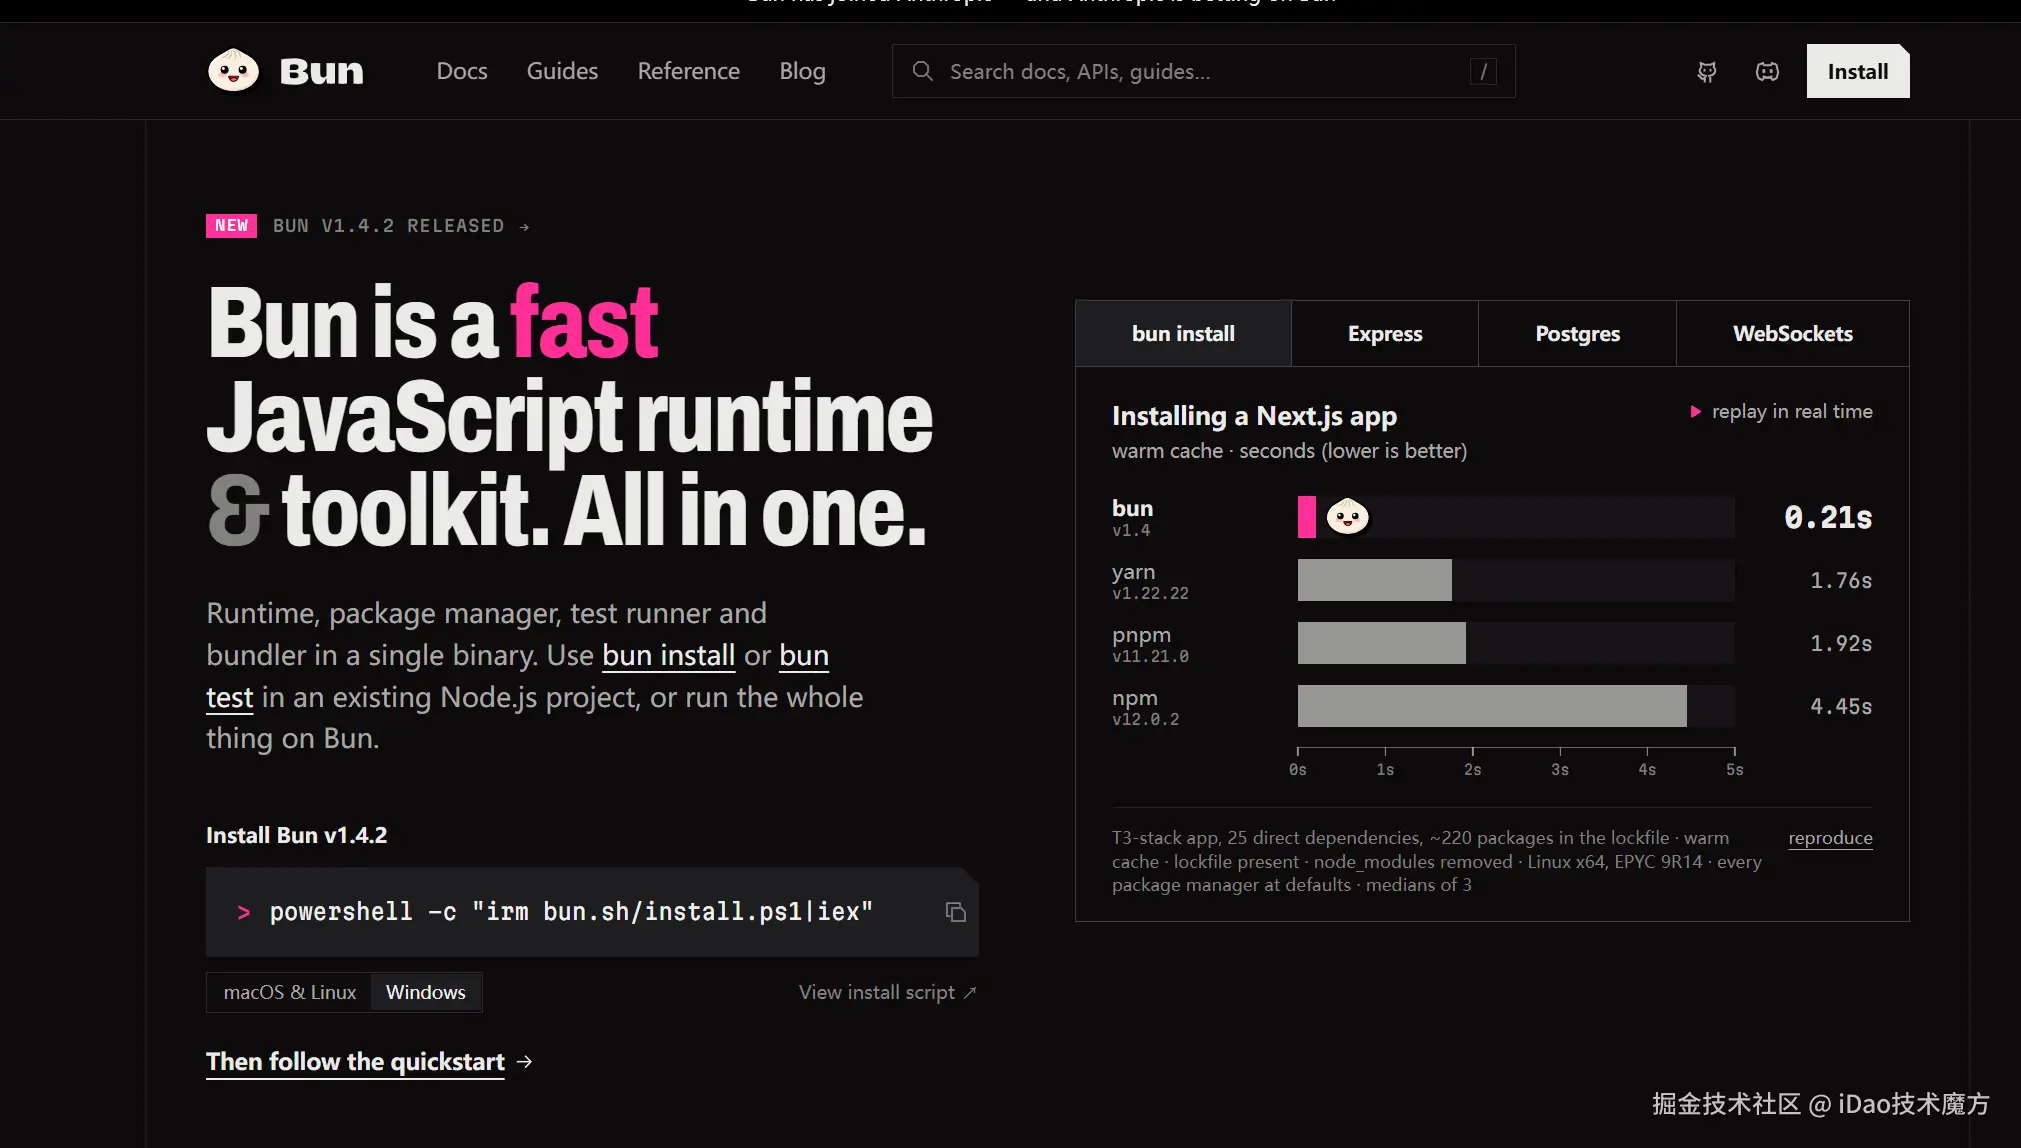This screenshot has width=2021, height=1148.
Task: Click the 'Installing a Next.js app' heading
Action: 1254,416
